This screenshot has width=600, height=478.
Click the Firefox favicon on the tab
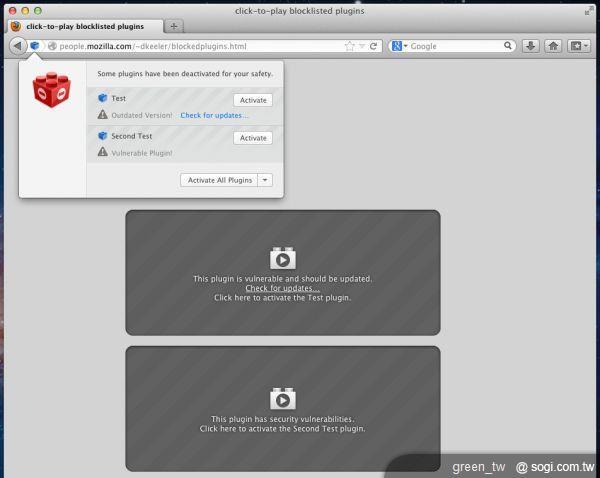coord(16,26)
